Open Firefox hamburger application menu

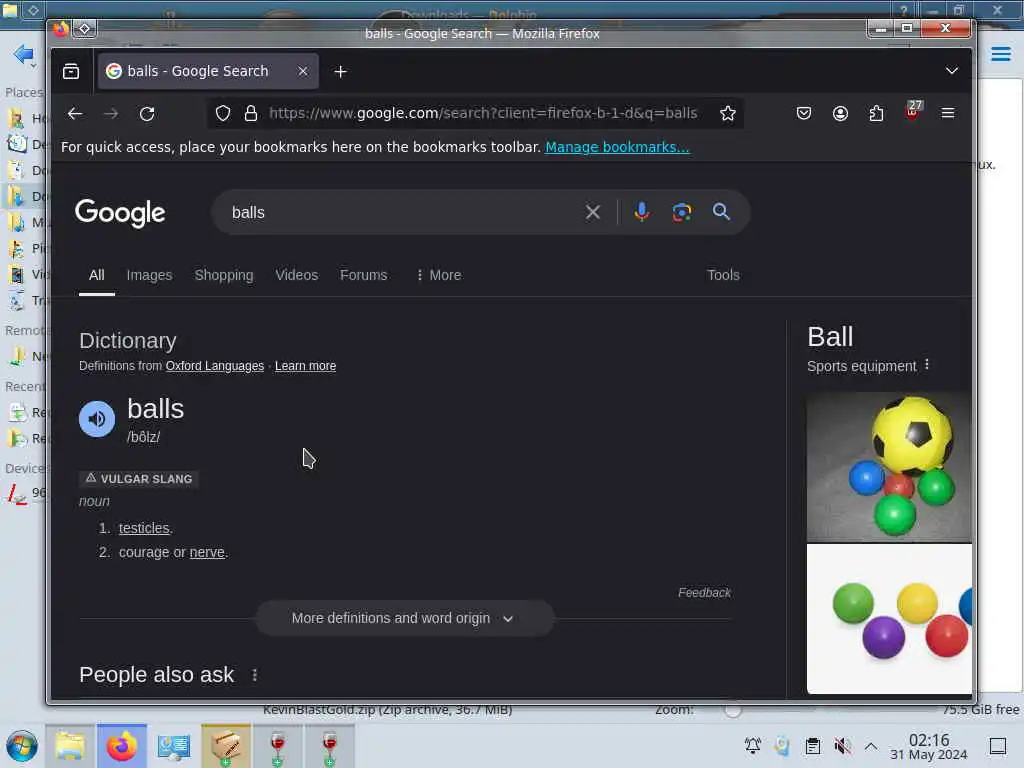click(948, 114)
